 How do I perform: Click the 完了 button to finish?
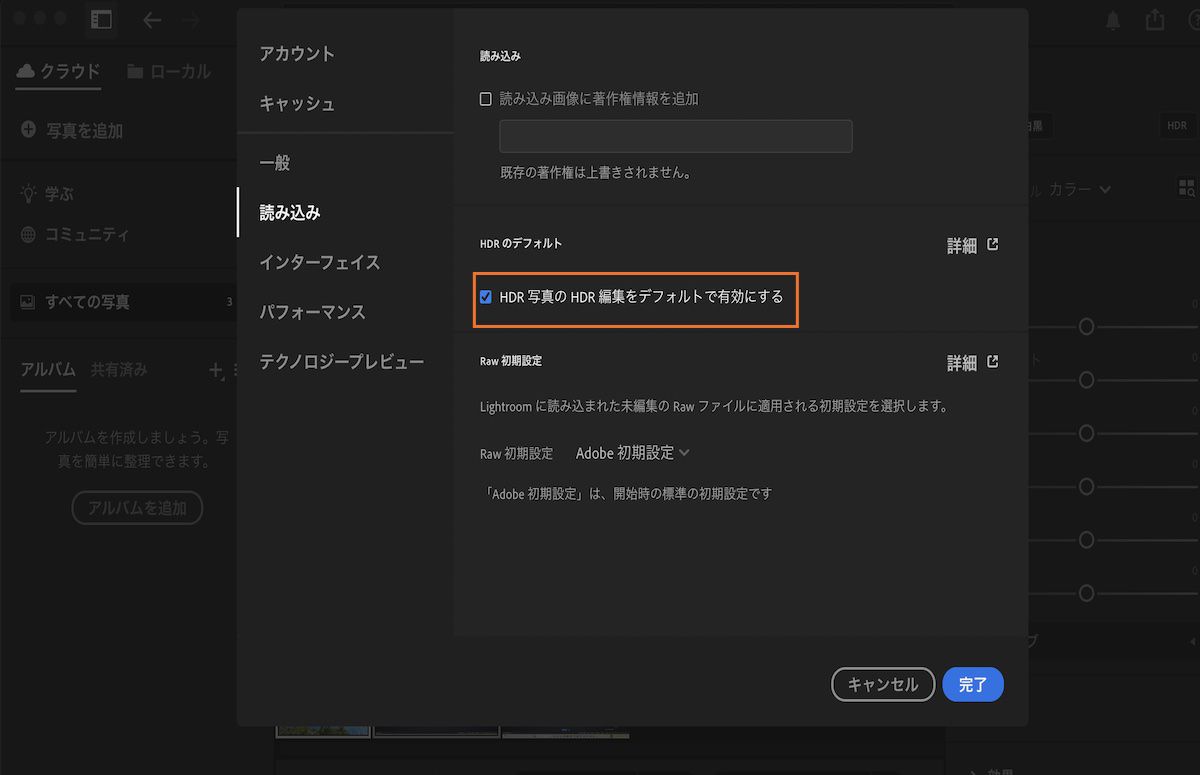[x=973, y=685]
